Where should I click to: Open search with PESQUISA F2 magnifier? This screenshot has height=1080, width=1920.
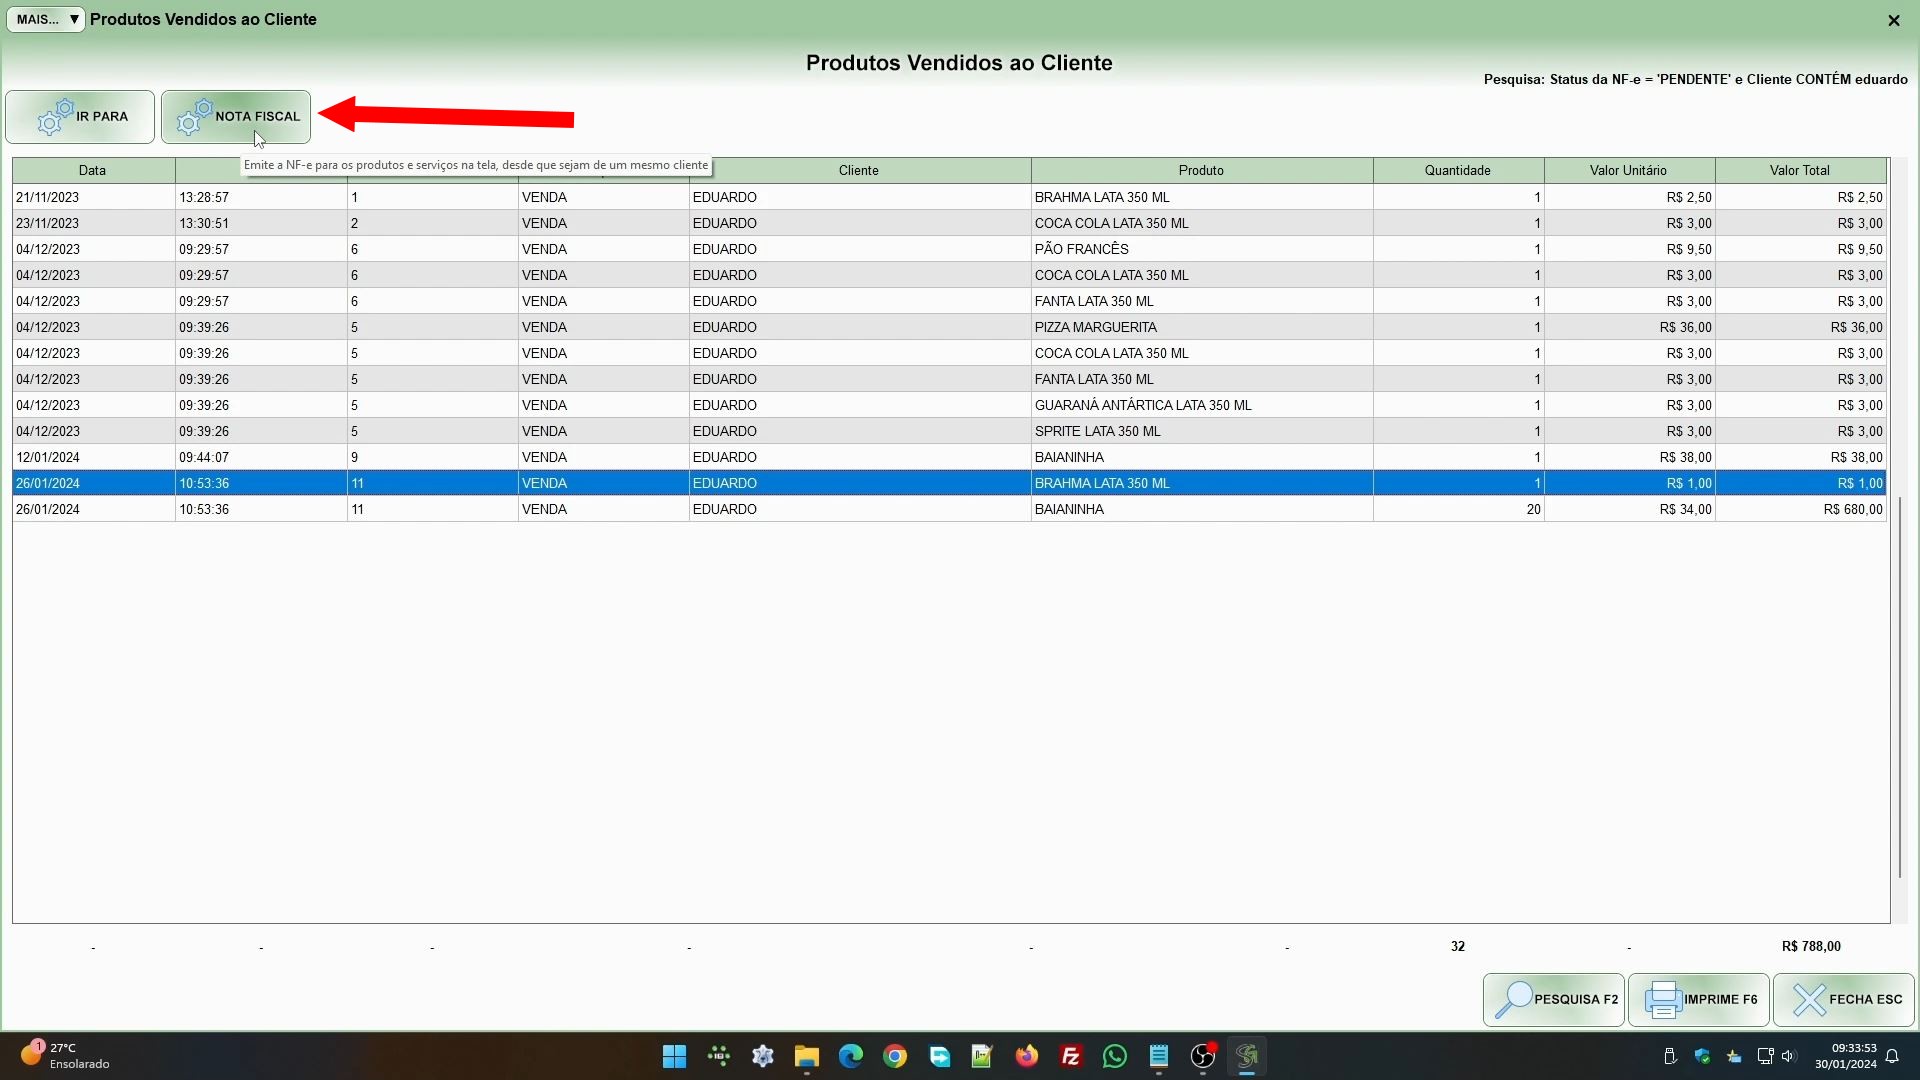(1553, 999)
